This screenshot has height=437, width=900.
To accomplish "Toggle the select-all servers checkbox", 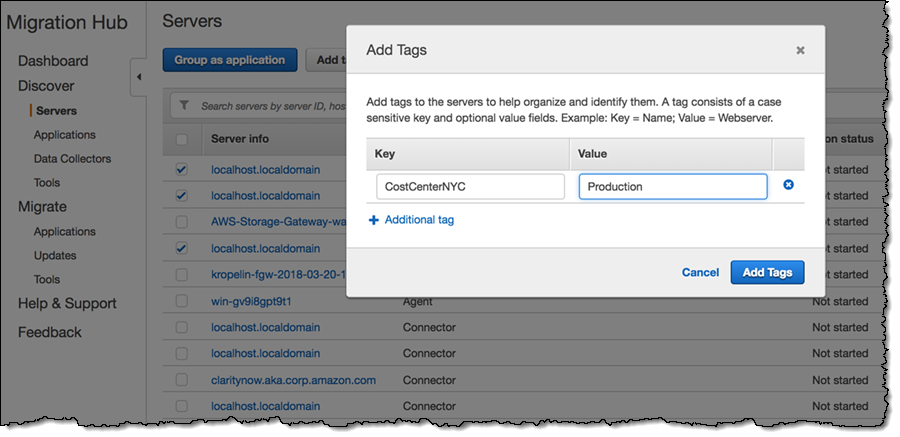I will click(x=181, y=139).
